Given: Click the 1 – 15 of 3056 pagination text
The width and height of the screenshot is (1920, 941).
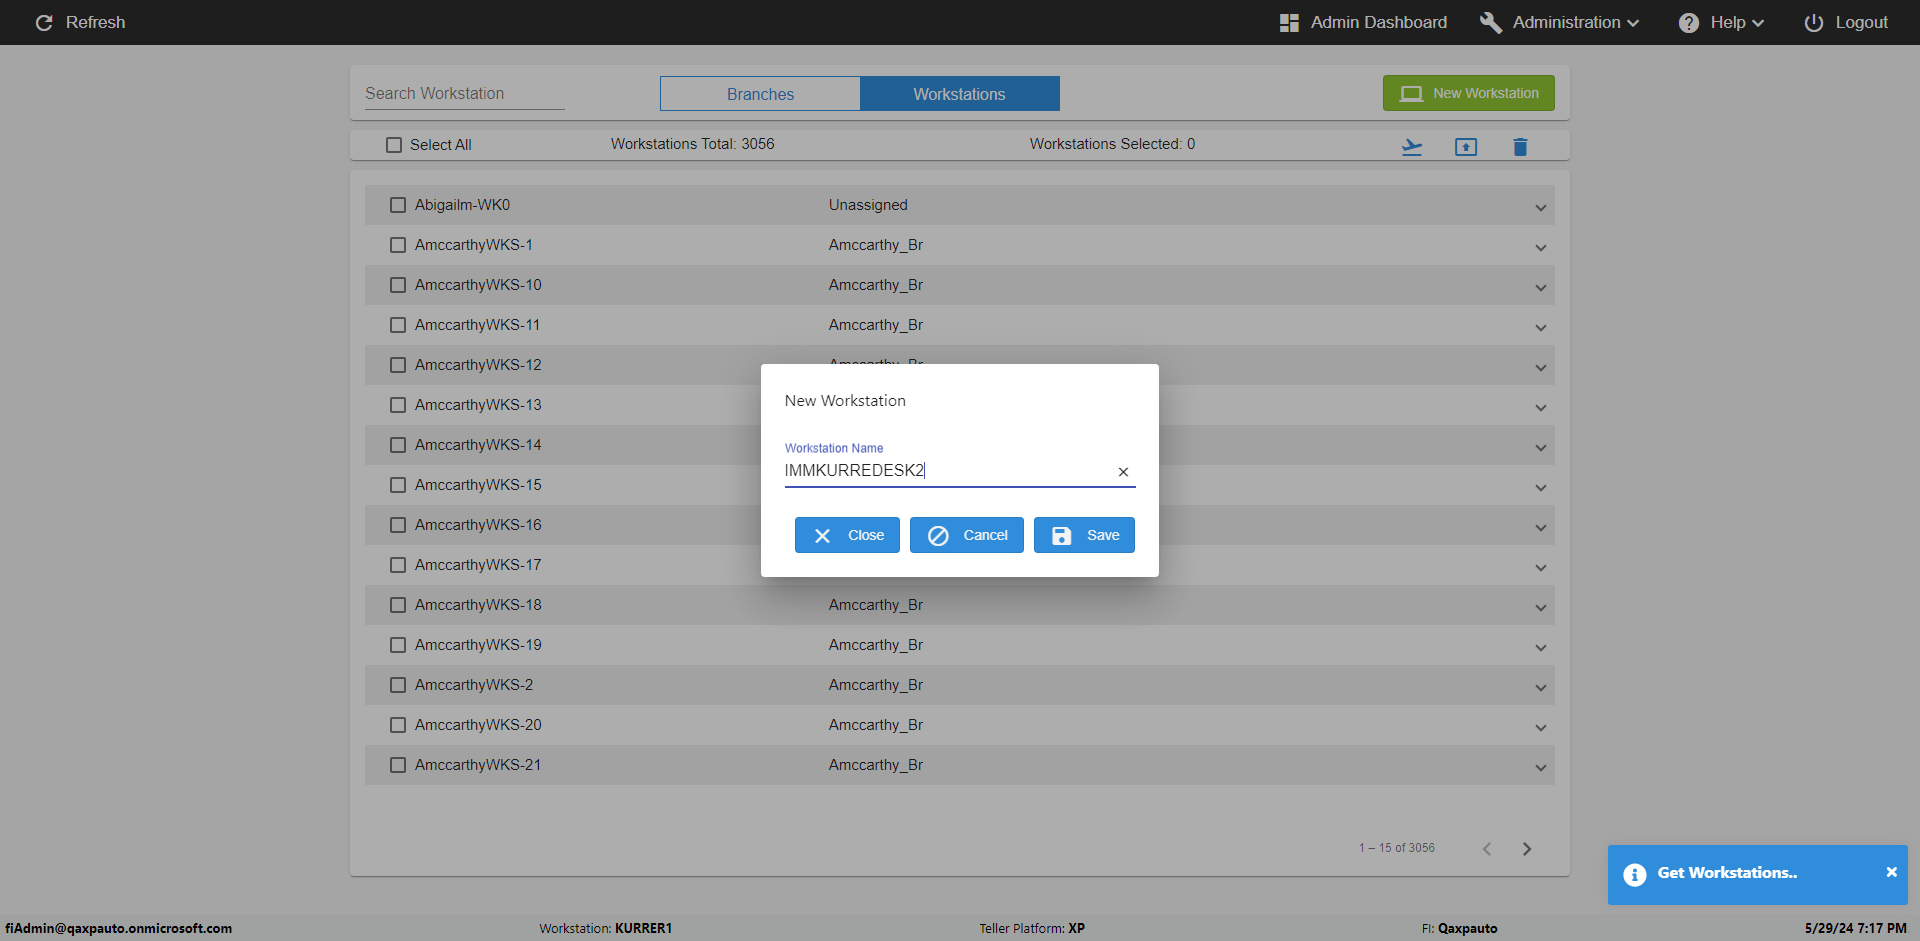Looking at the screenshot, I should 1397,848.
